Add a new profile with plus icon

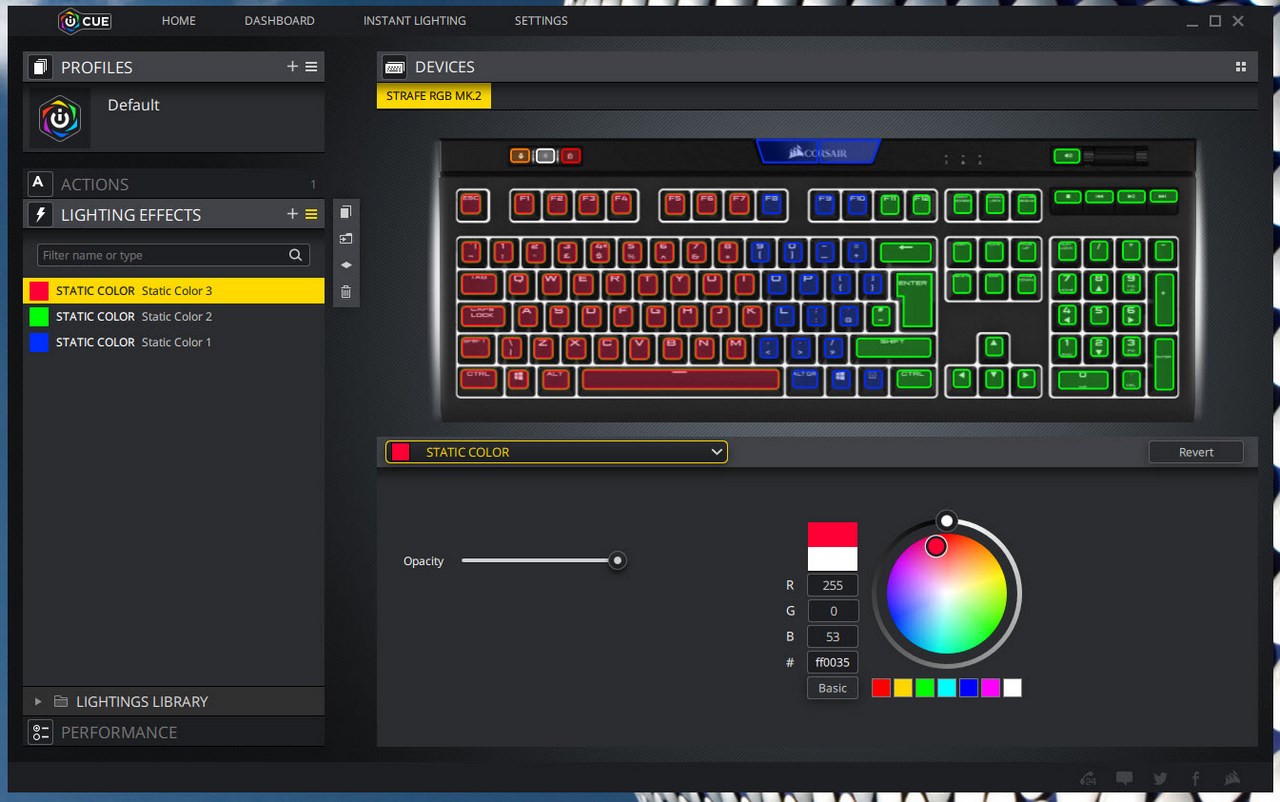click(292, 67)
